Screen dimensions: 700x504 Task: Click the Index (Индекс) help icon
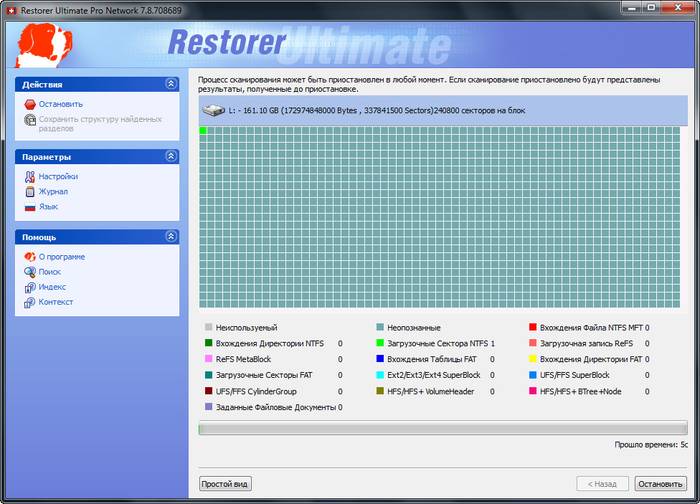(30, 287)
